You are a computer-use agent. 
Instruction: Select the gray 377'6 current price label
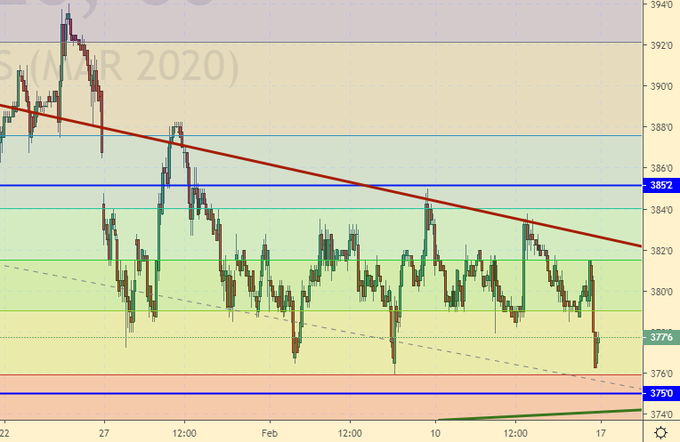tap(661, 337)
